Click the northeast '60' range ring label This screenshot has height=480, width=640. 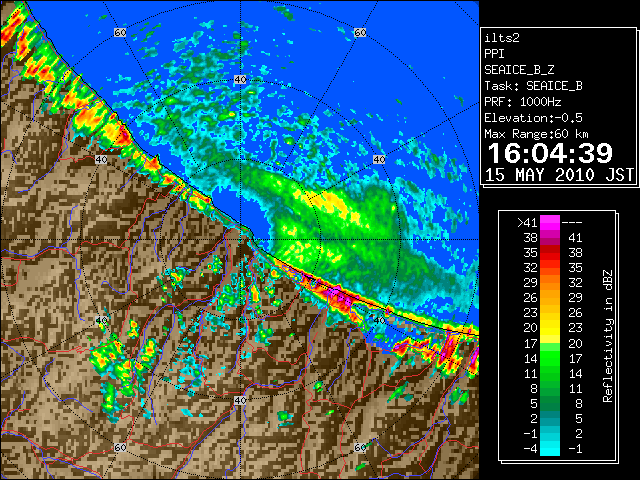click(x=360, y=33)
